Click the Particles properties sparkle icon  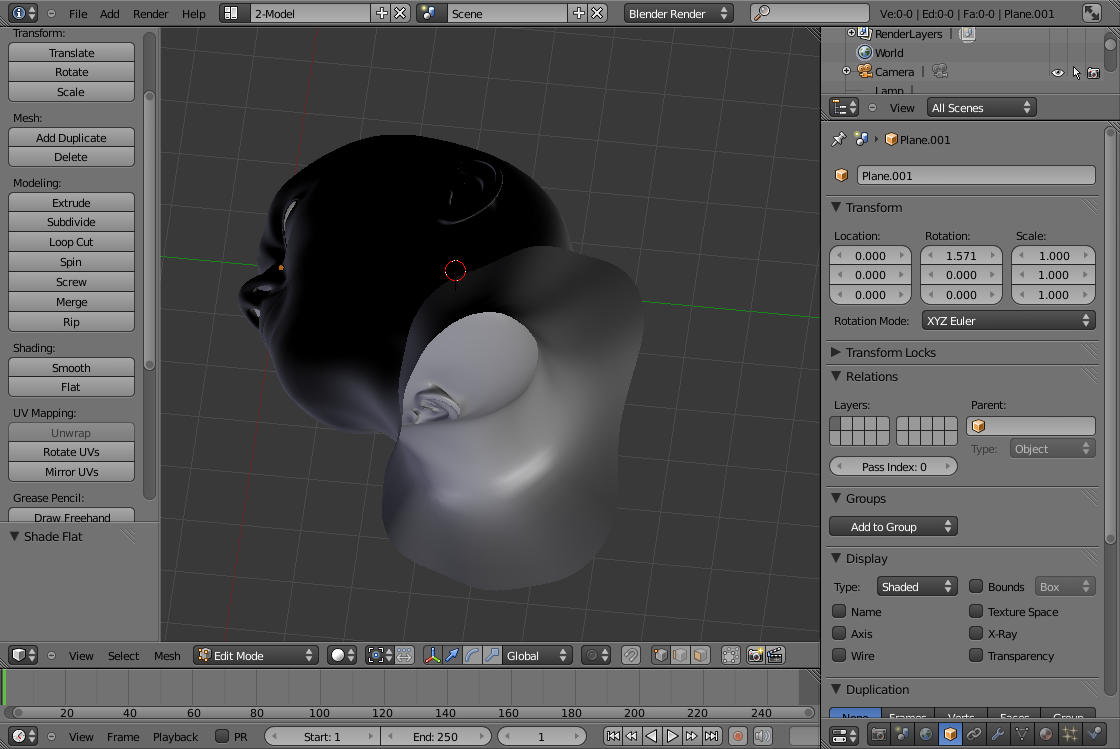pos(1070,735)
